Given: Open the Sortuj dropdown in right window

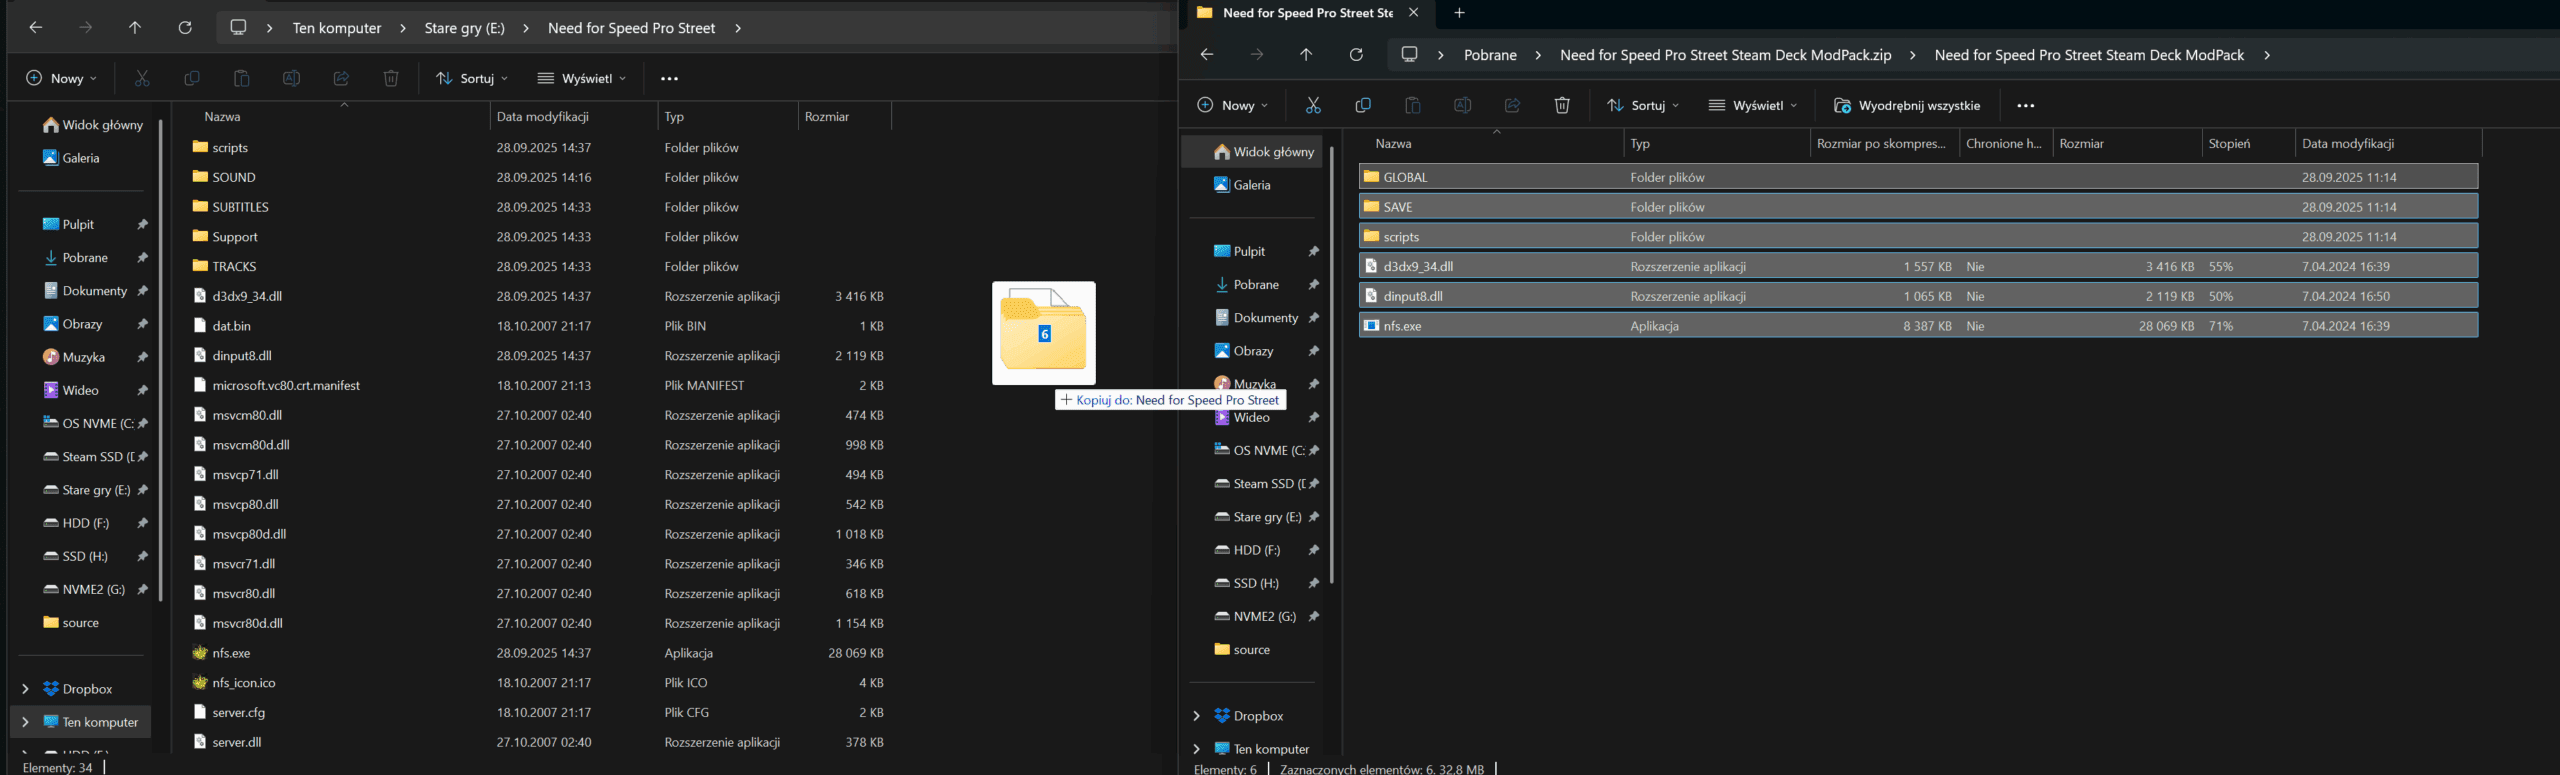Looking at the screenshot, I should 1643,105.
